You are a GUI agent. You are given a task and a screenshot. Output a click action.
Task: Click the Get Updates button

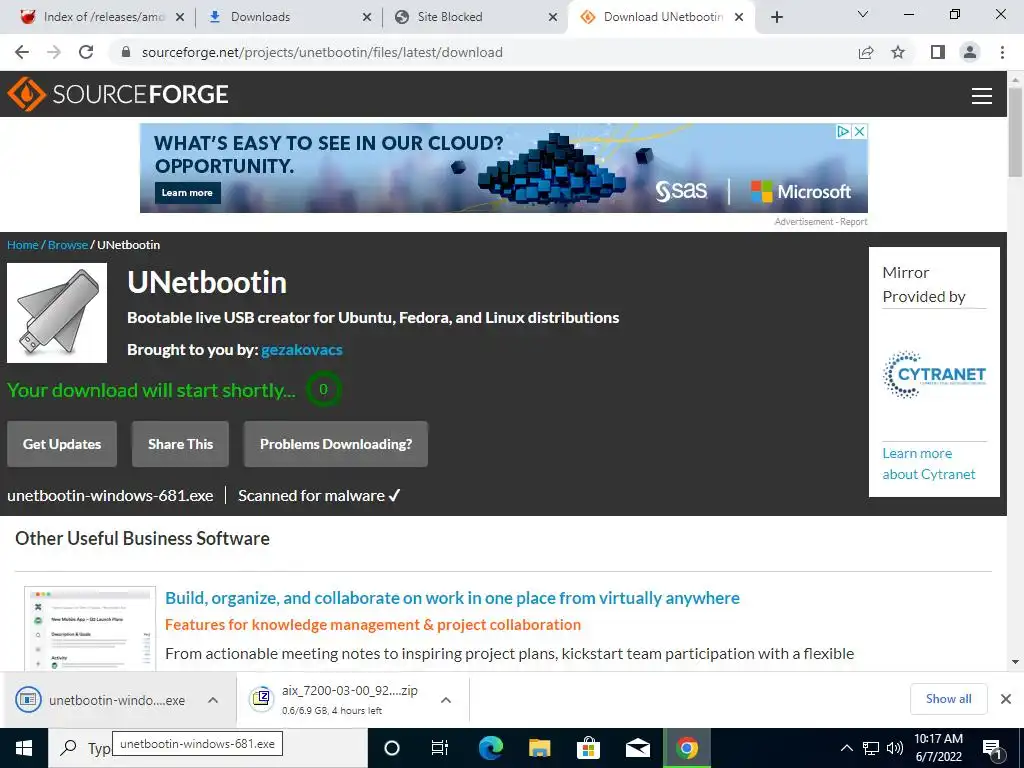point(62,444)
